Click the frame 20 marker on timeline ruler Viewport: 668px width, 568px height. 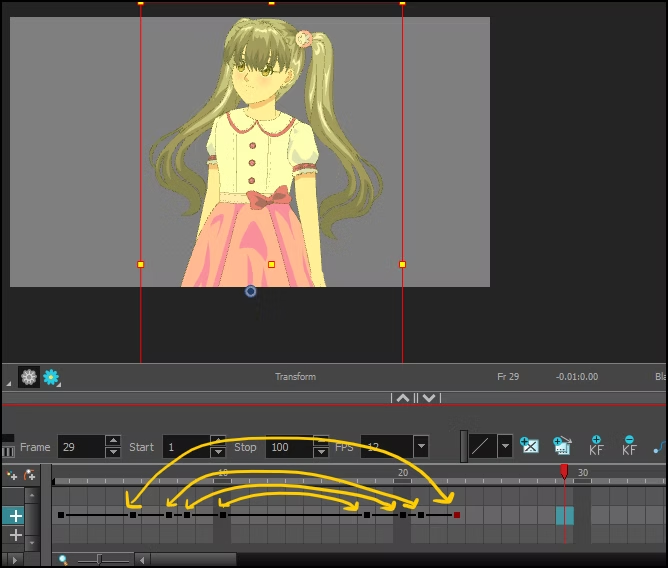(x=403, y=472)
